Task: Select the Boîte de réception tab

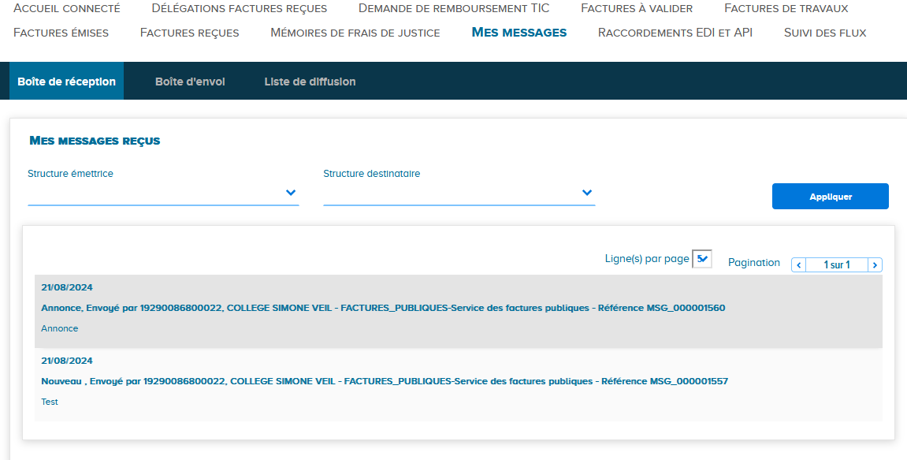Action: 67,82
